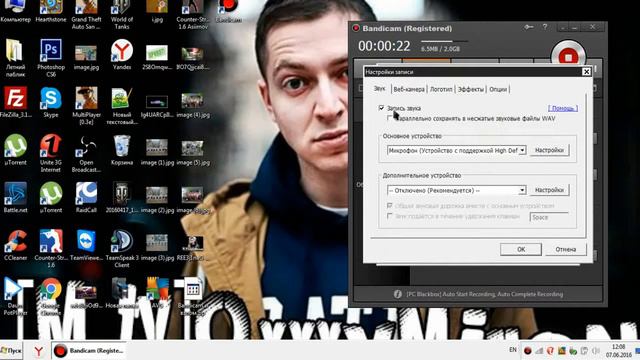Select the Photoshop CS6 desktop icon
640x360 pixels.
tap(51, 58)
